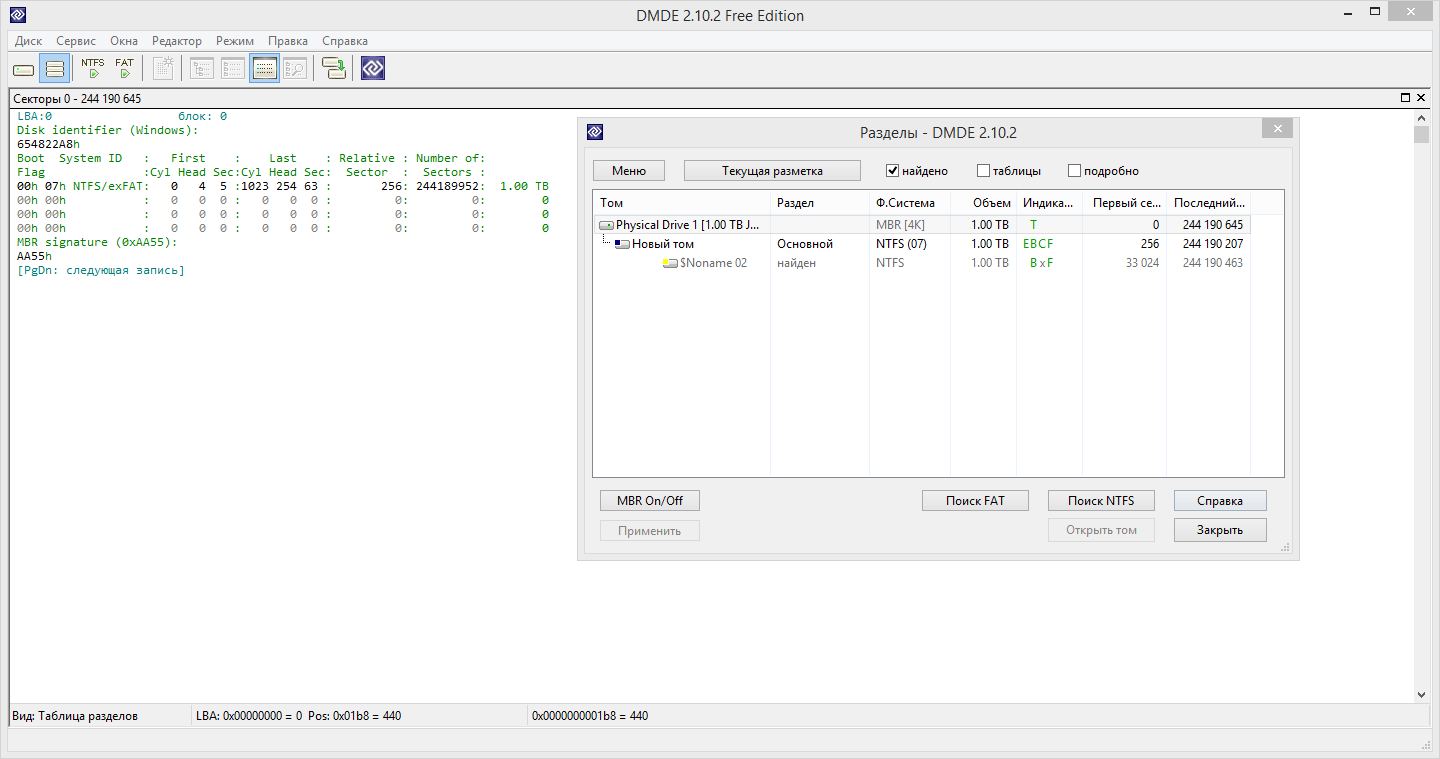Click the 'MBR [4K]' file system cell
This screenshot has height=759, width=1440.
click(x=900, y=225)
